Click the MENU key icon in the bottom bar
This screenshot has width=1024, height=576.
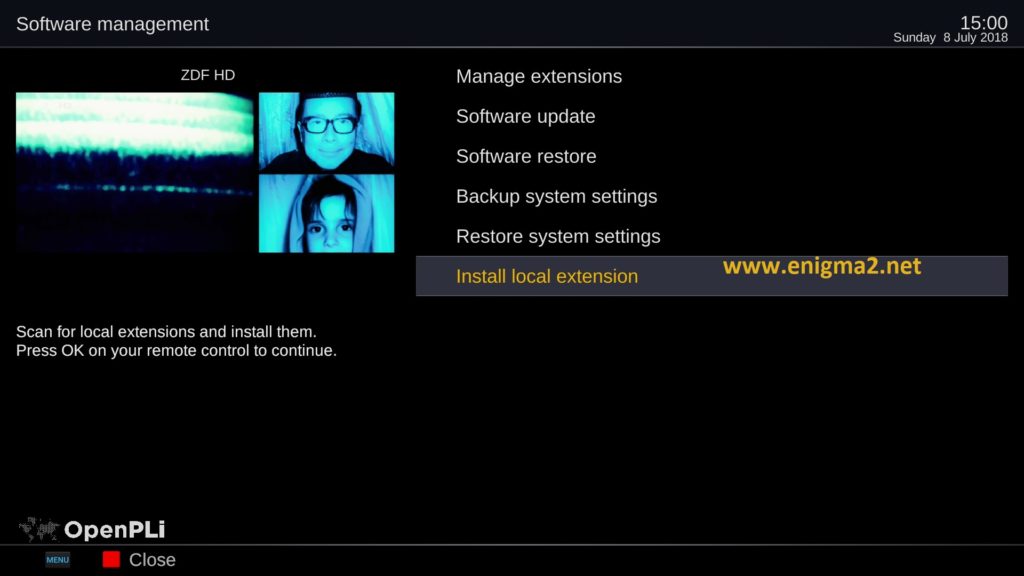[x=57, y=560]
